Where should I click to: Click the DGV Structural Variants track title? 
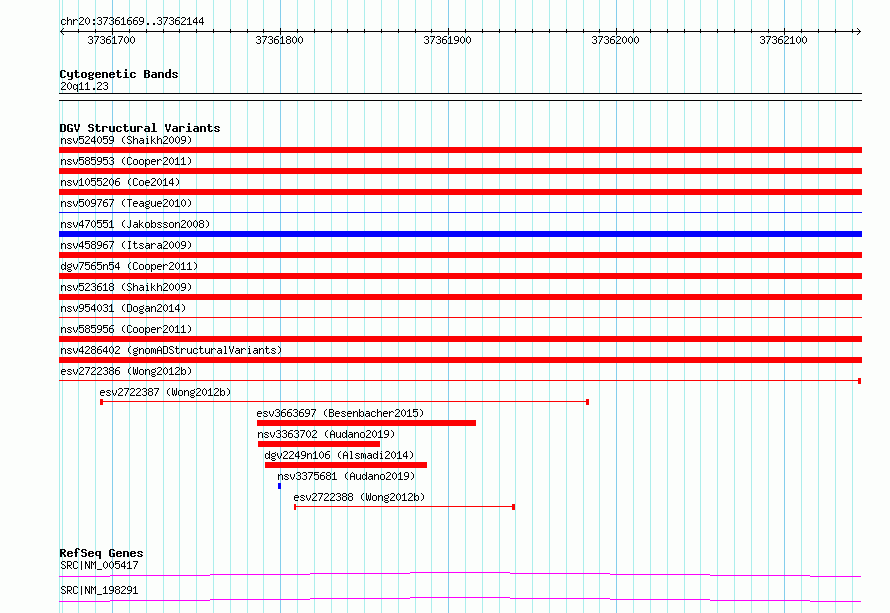tap(140, 128)
